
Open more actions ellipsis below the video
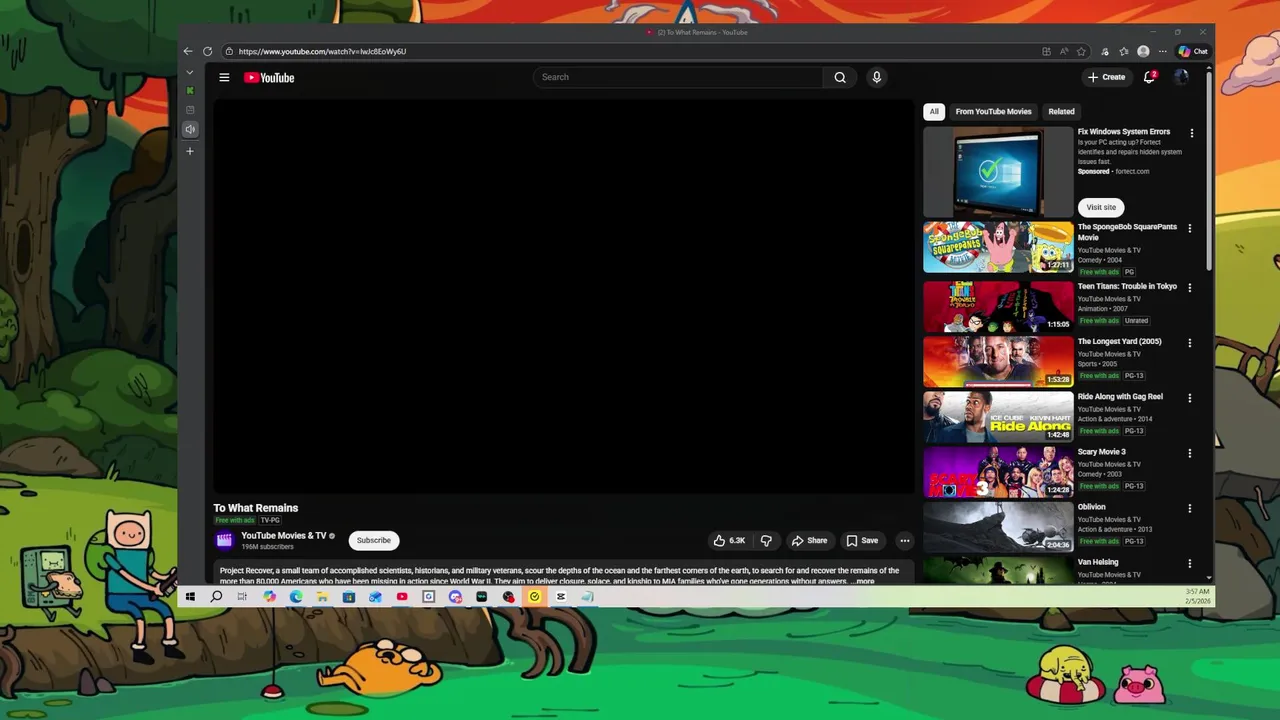point(904,540)
